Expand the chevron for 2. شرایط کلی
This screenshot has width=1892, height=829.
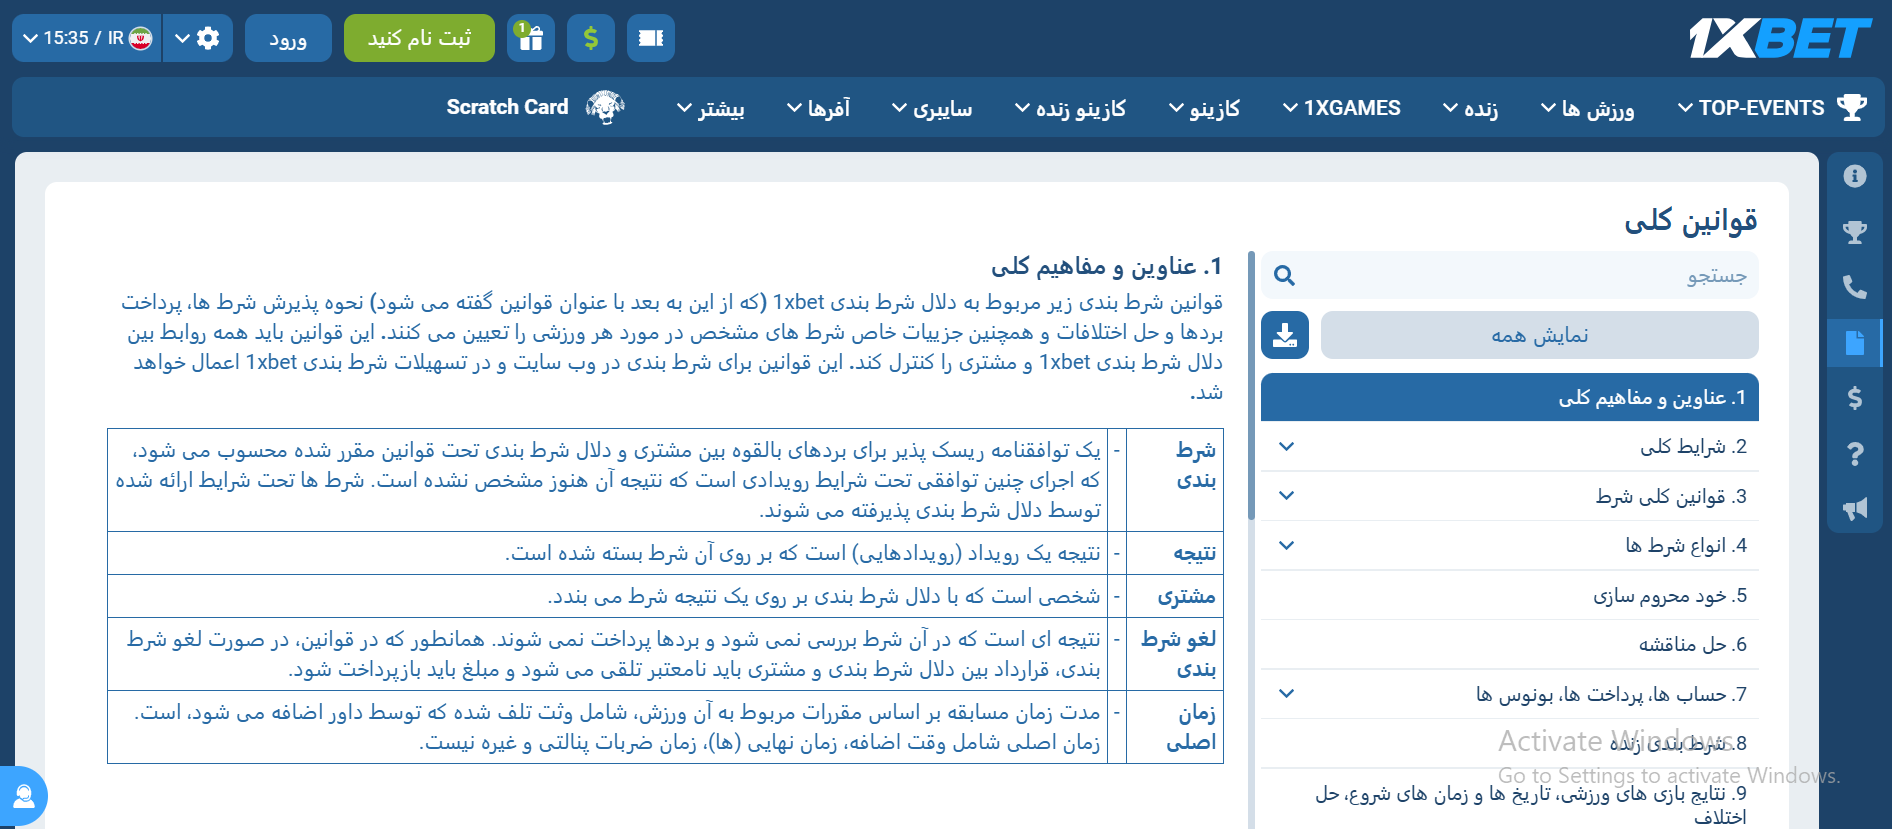(1287, 446)
